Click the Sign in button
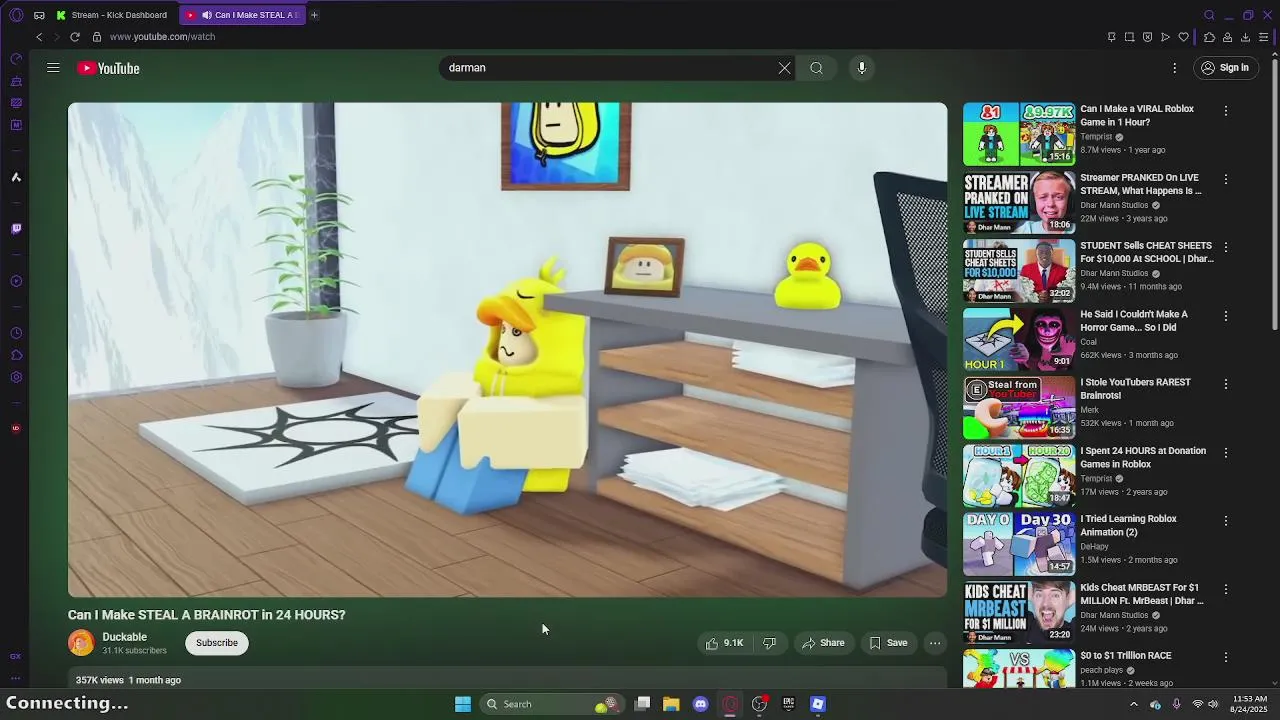The height and width of the screenshot is (720, 1280). (x=1225, y=68)
